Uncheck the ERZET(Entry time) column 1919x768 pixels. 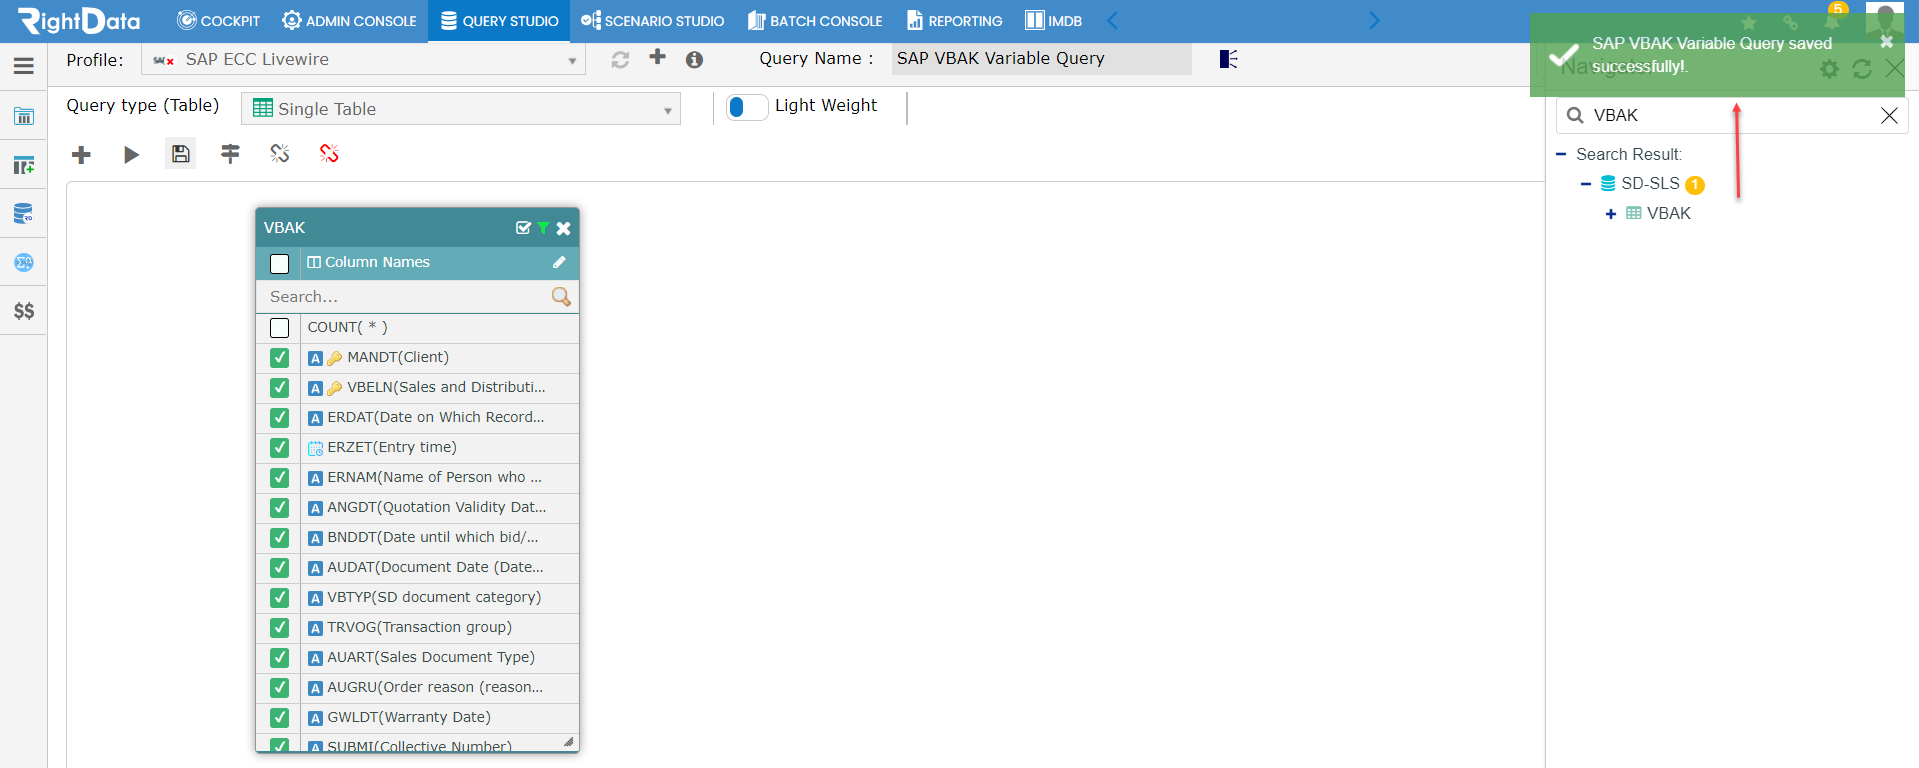click(x=280, y=448)
